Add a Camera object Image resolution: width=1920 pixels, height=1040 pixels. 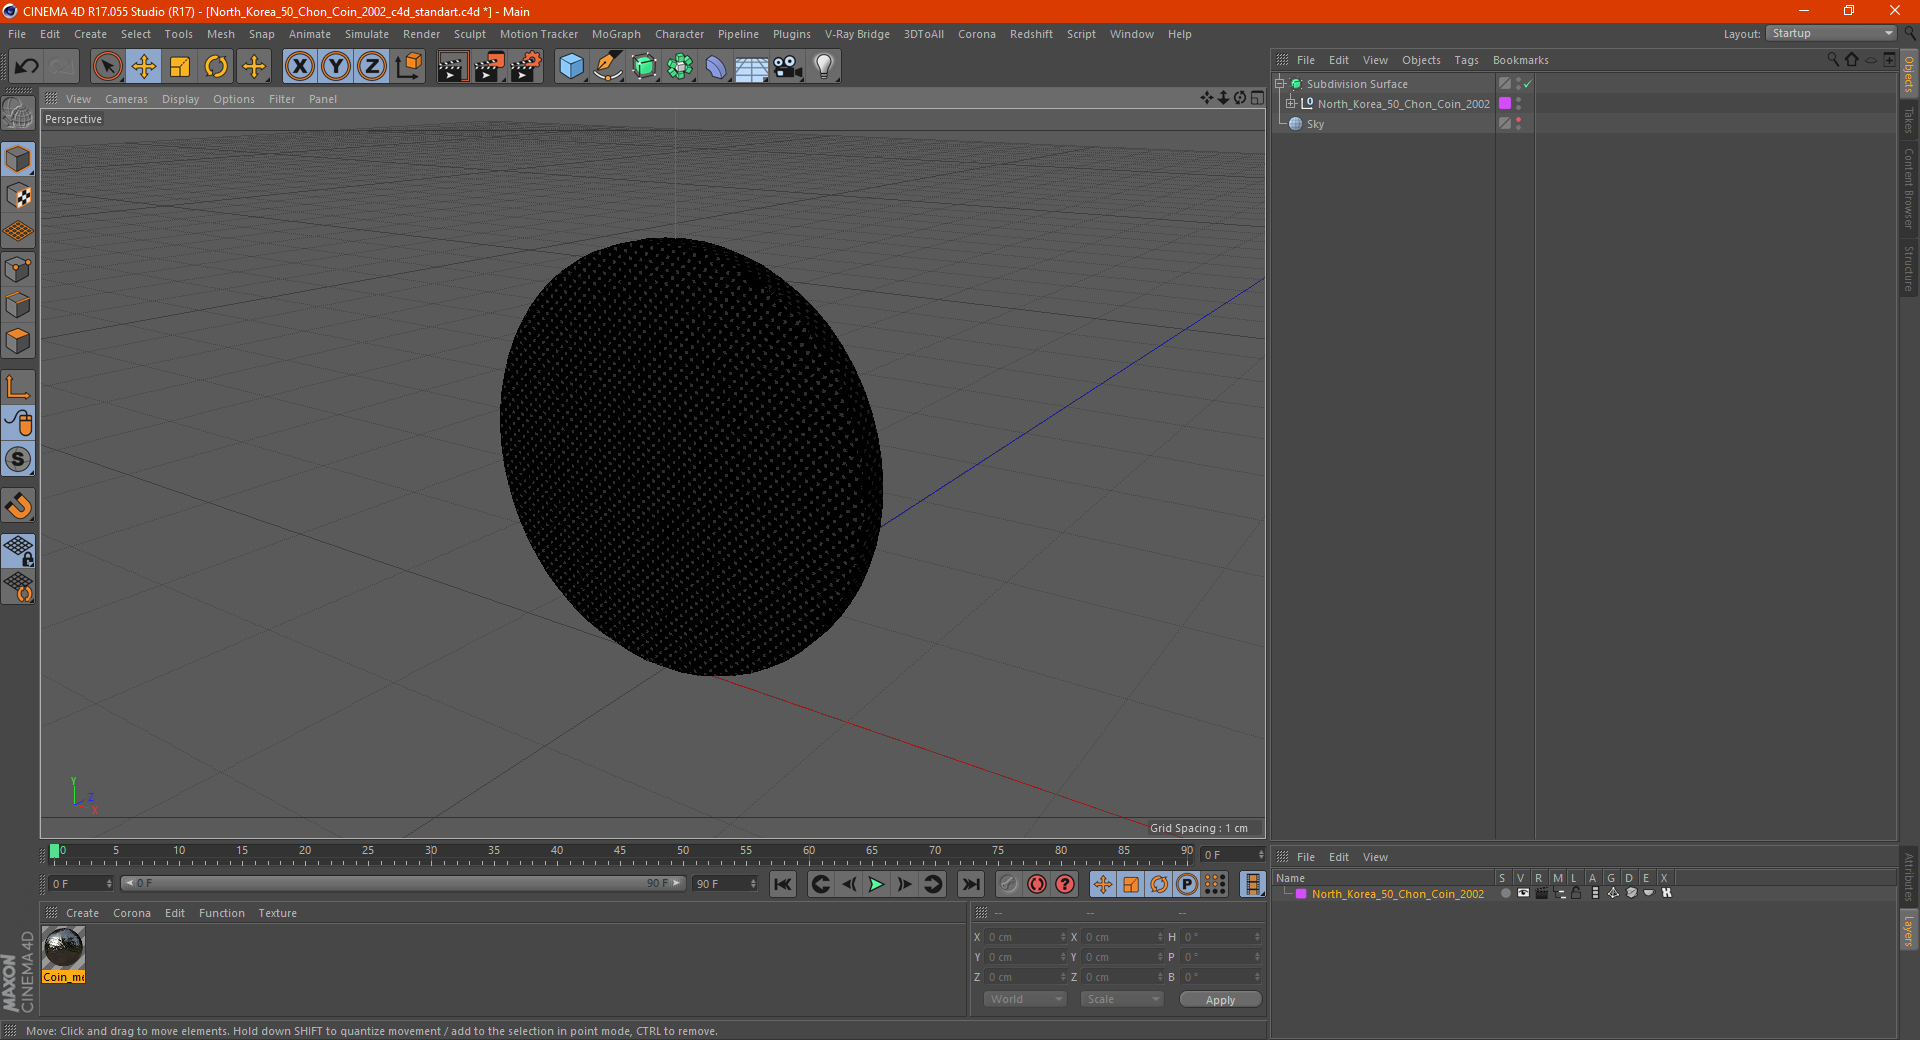[x=788, y=67]
